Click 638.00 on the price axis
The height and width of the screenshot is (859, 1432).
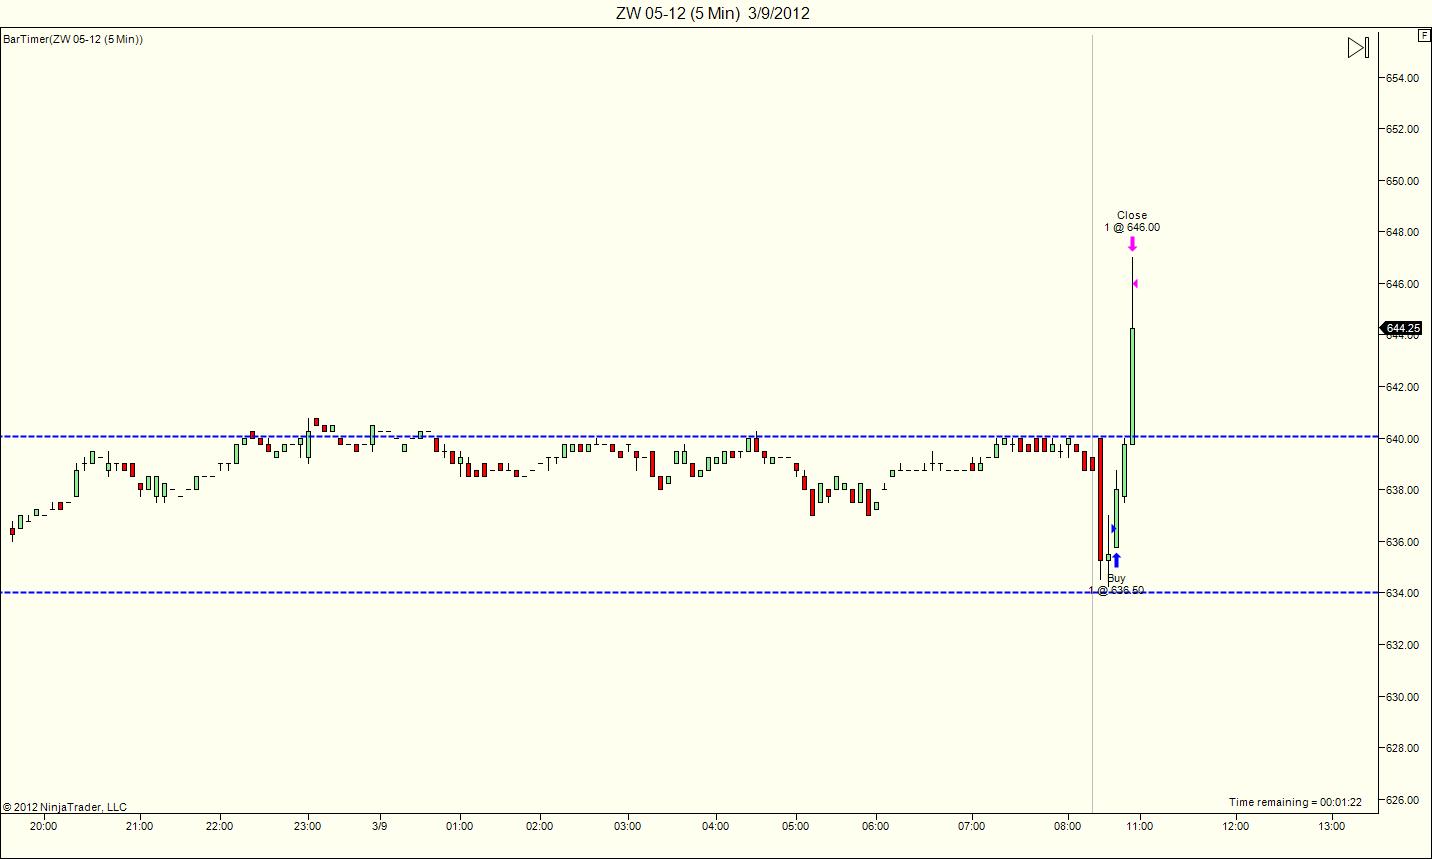point(1402,490)
